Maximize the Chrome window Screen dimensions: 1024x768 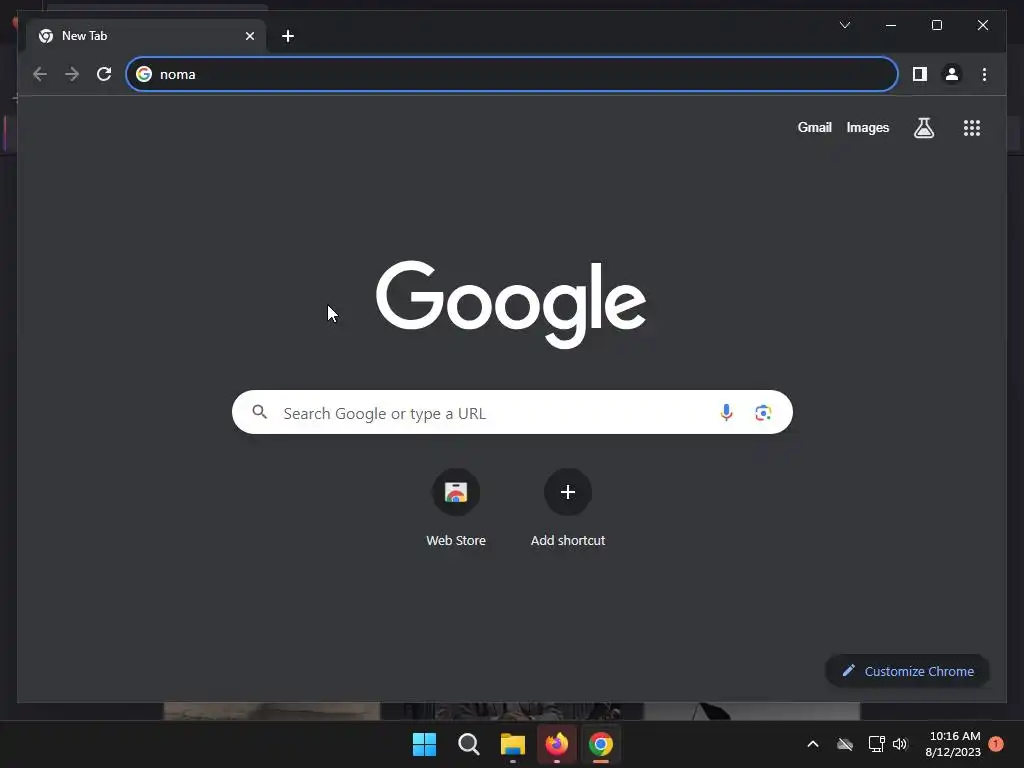[936, 25]
